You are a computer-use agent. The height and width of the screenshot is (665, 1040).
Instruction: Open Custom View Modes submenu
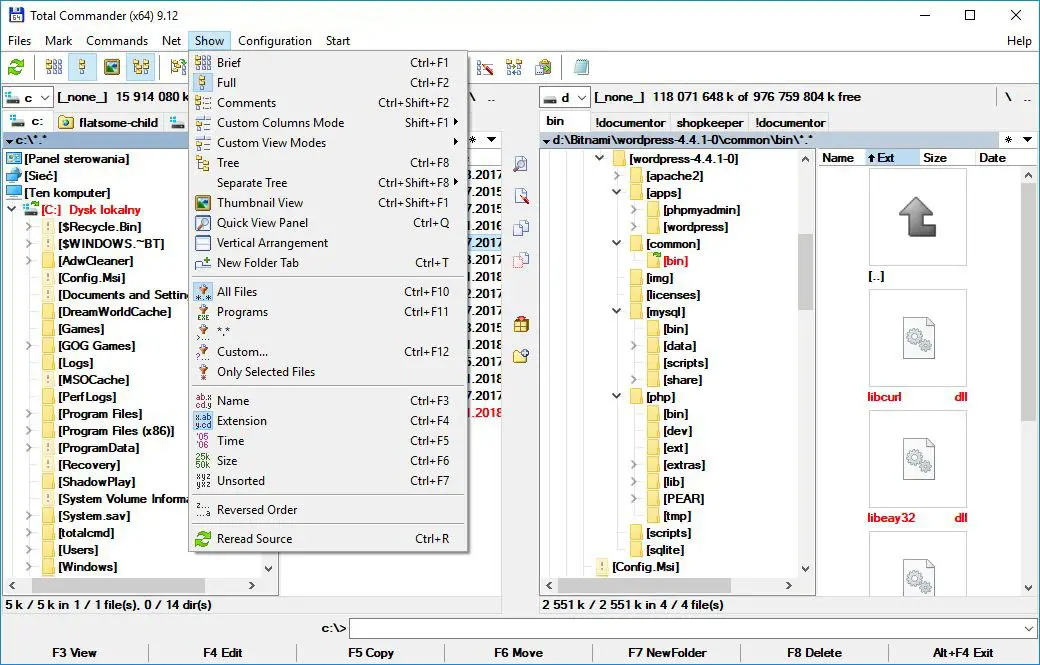[329, 143]
